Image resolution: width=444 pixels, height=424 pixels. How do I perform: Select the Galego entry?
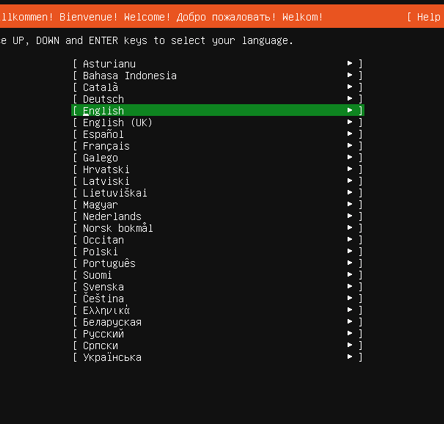click(218, 158)
